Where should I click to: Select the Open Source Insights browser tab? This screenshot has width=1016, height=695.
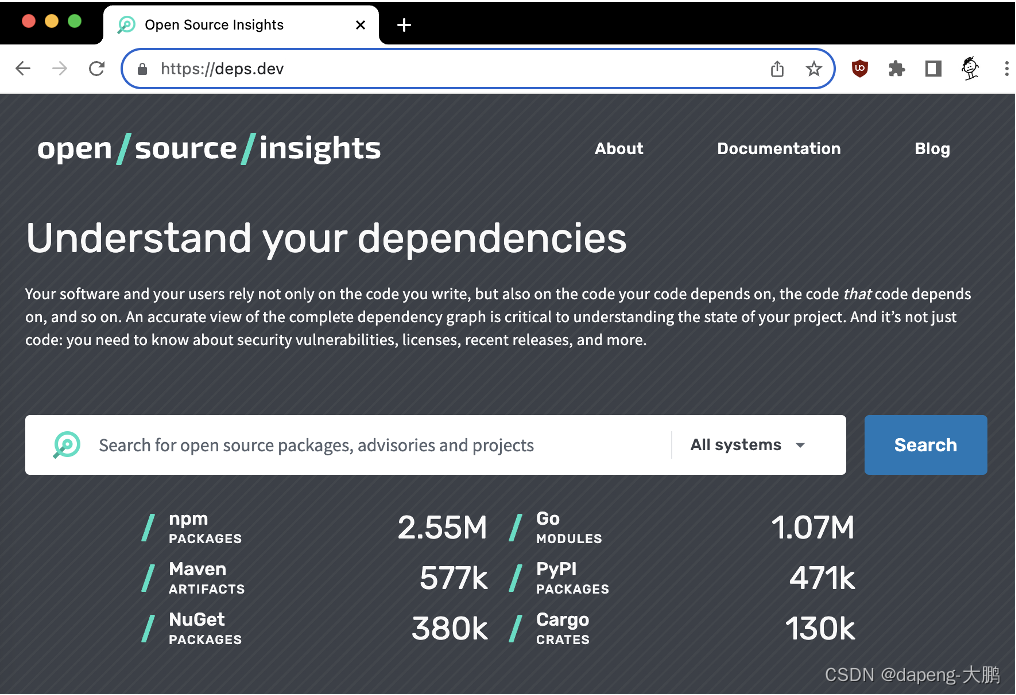241,25
